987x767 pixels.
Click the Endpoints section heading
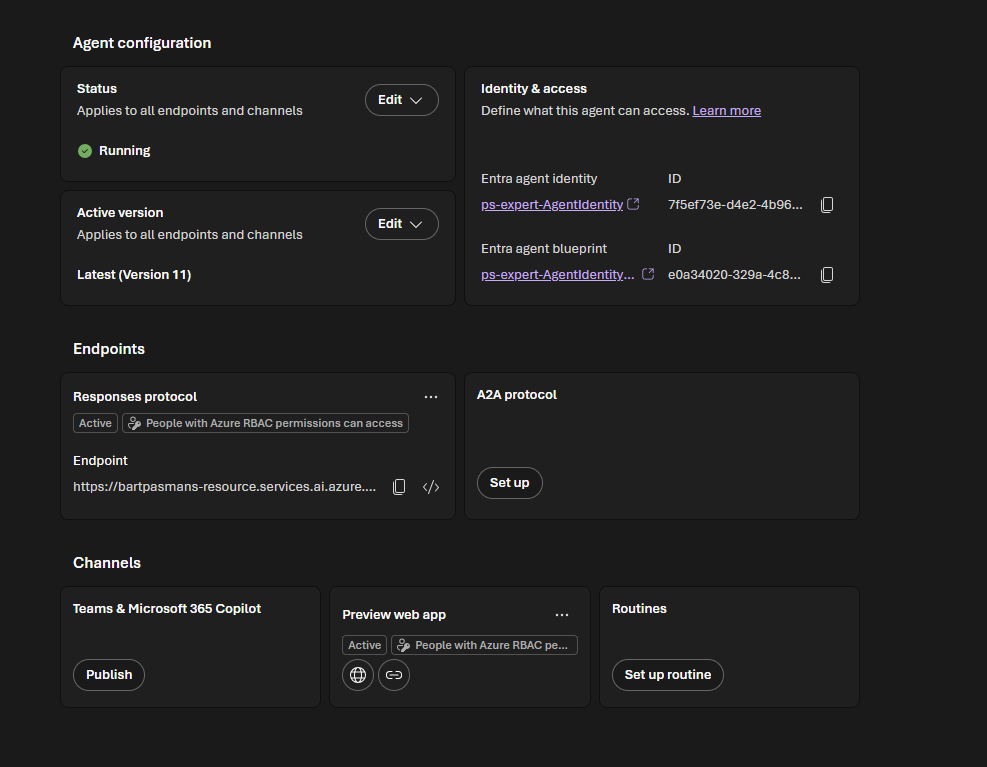click(109, 349)
